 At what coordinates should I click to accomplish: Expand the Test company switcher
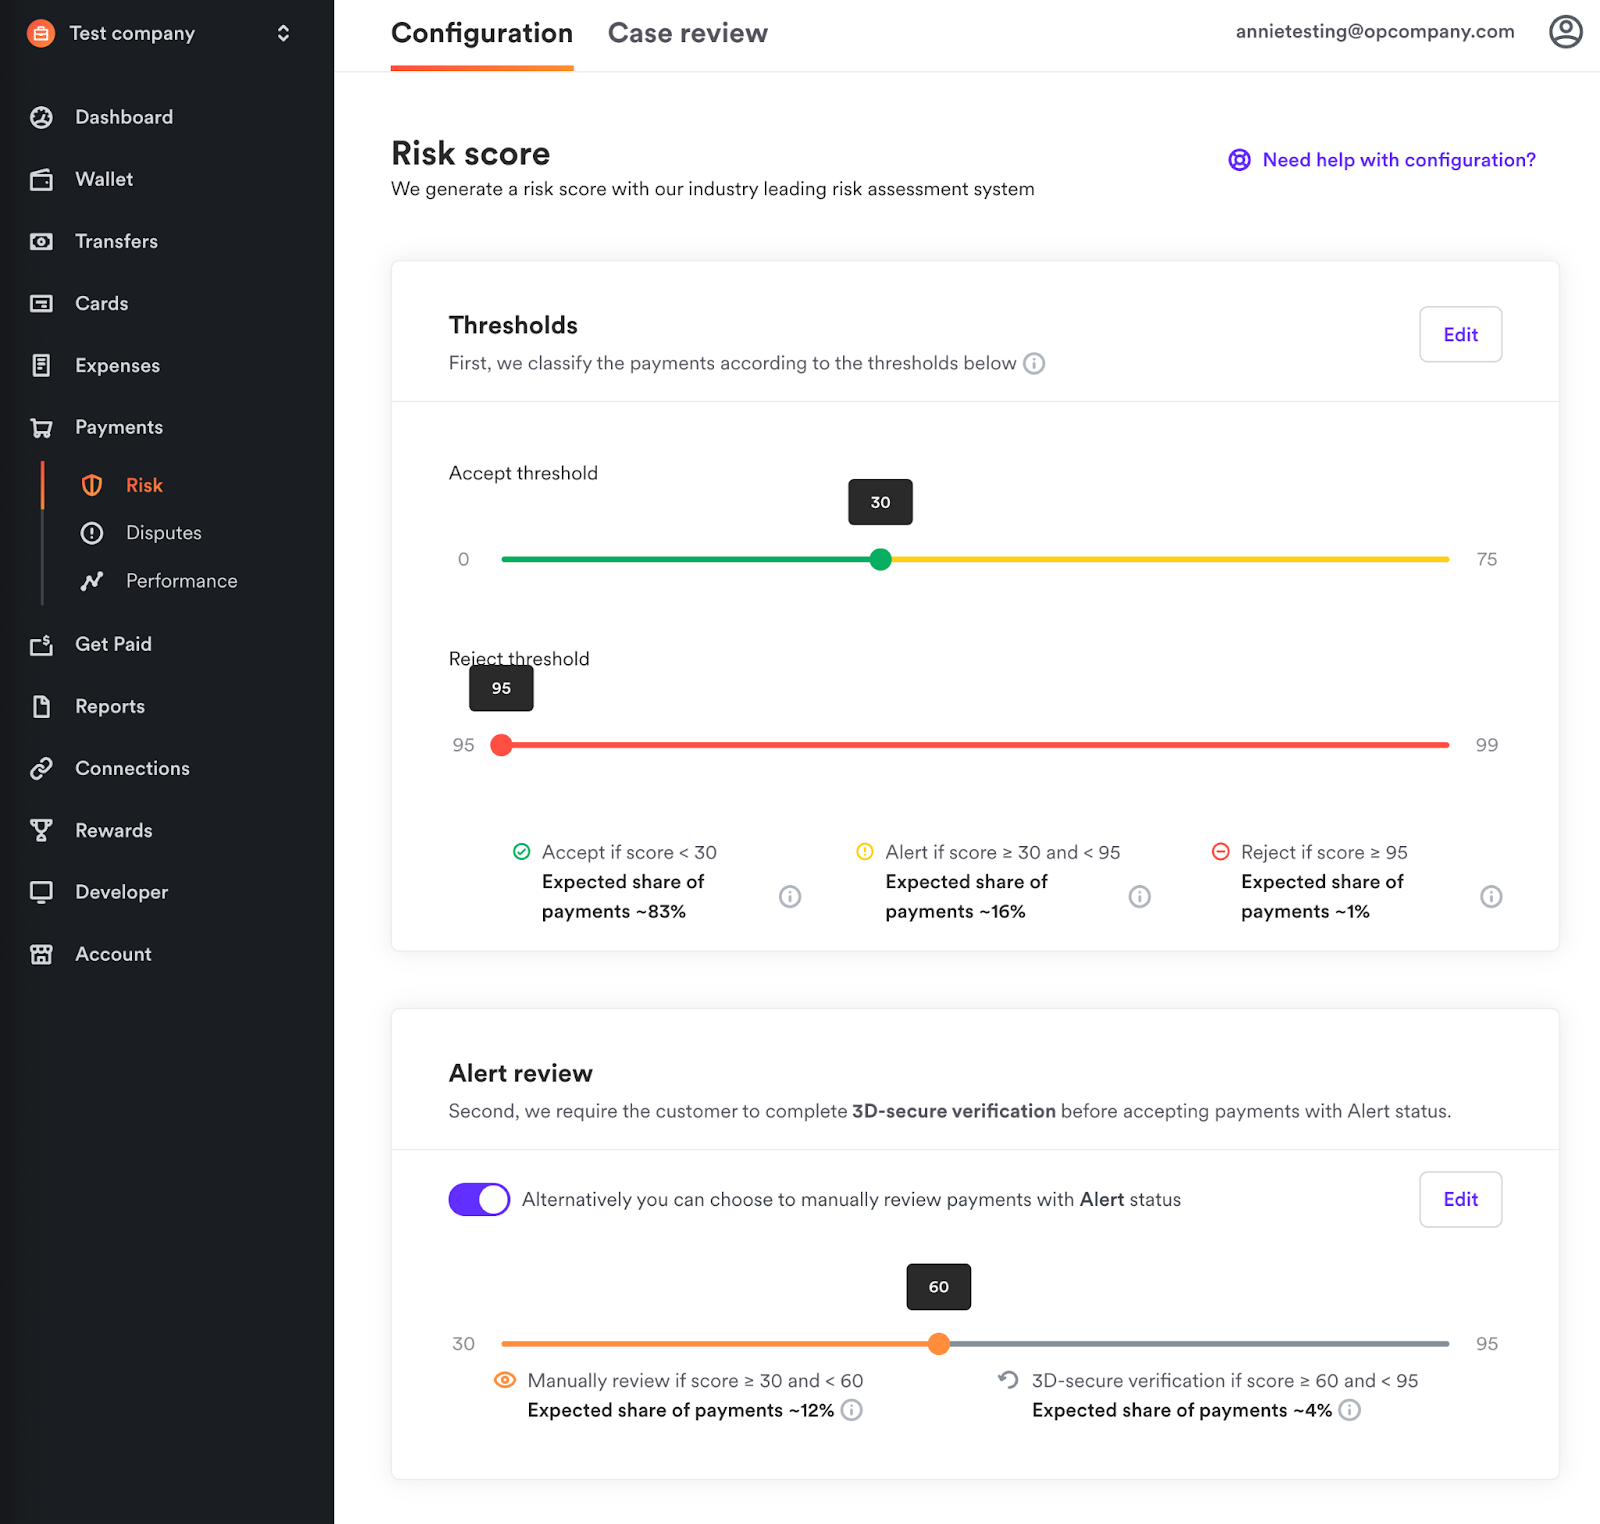(x=283, y=34)
